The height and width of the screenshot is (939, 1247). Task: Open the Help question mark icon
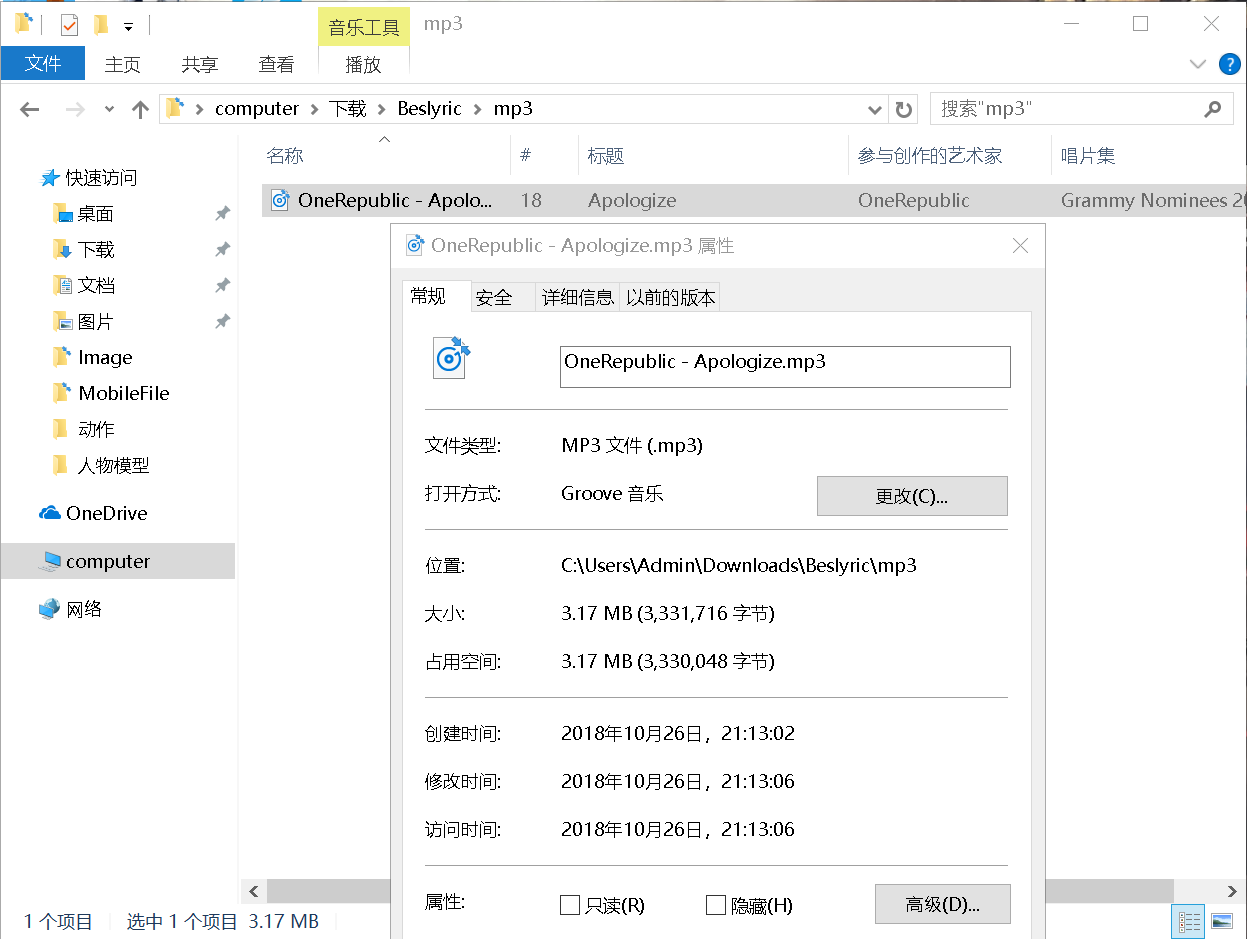pos(1229,65)
